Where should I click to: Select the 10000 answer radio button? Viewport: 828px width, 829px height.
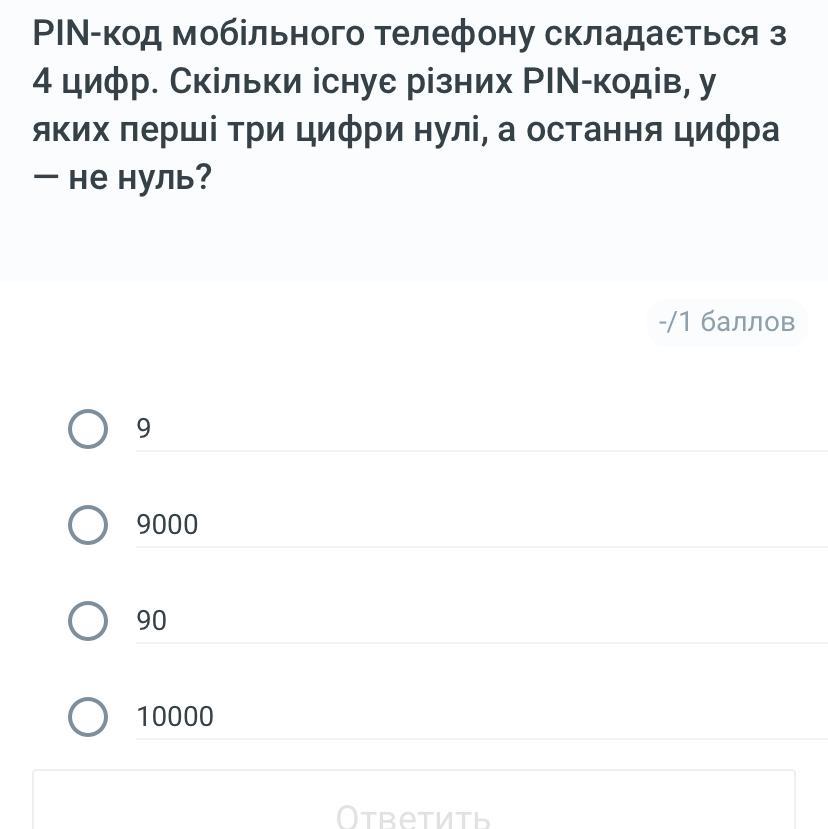(x=88, y=717)
